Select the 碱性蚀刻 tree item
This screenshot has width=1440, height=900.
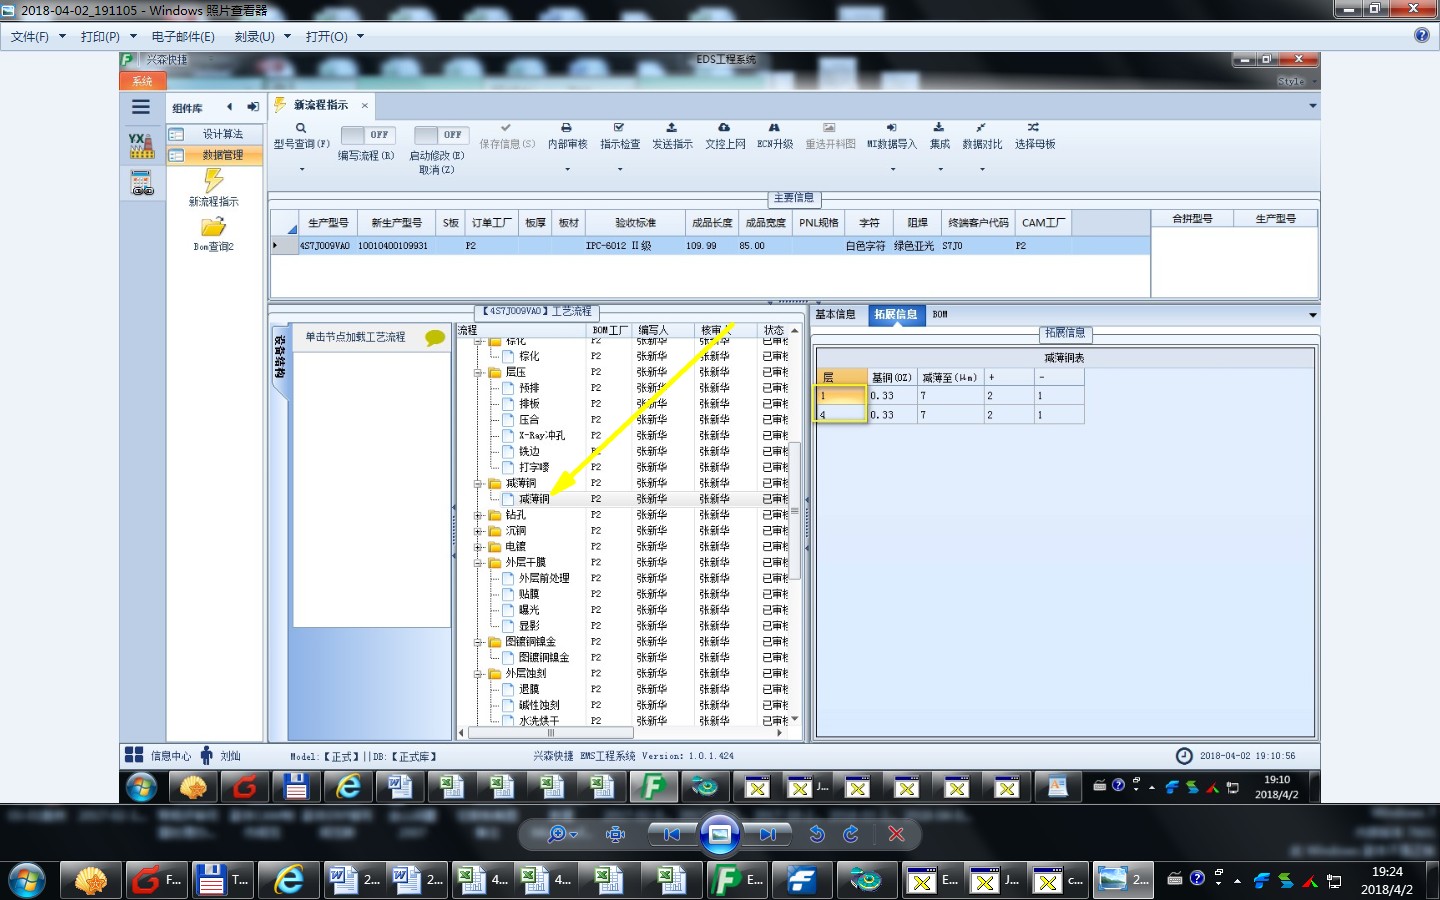tap(539, 705)
